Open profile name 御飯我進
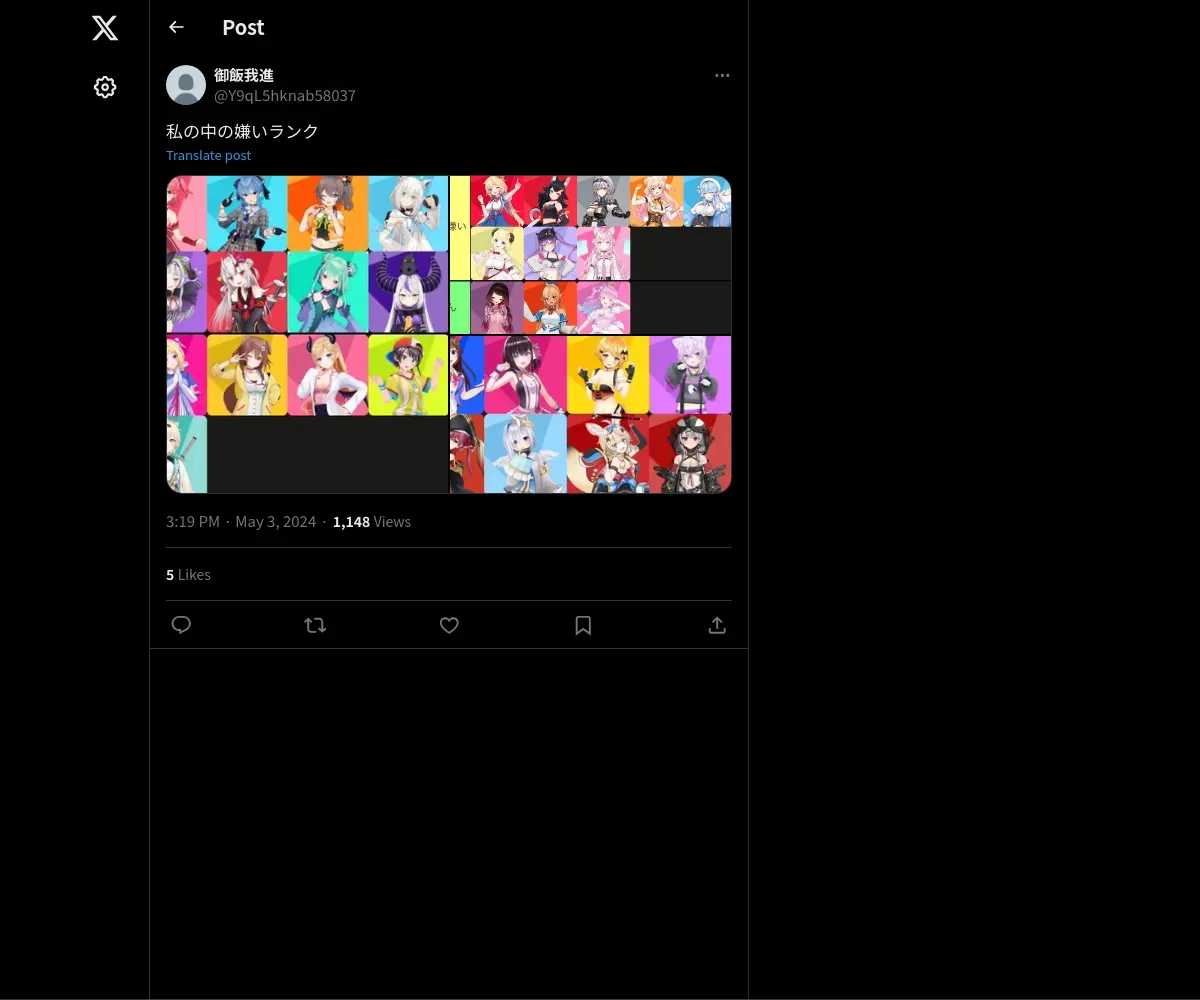Screen dimensions: 1200x1000 pyautogui.click(x=244, y=75)
